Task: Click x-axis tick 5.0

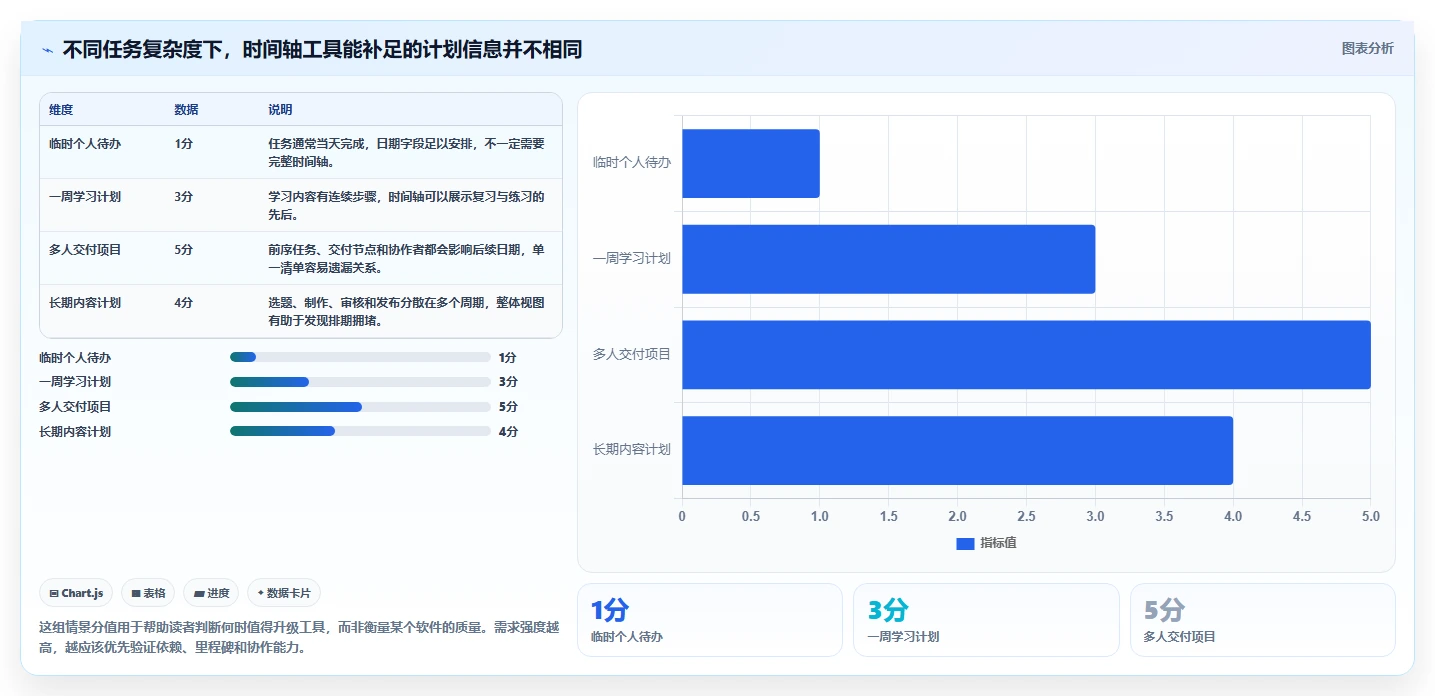Action: (x=1370, y=517)
